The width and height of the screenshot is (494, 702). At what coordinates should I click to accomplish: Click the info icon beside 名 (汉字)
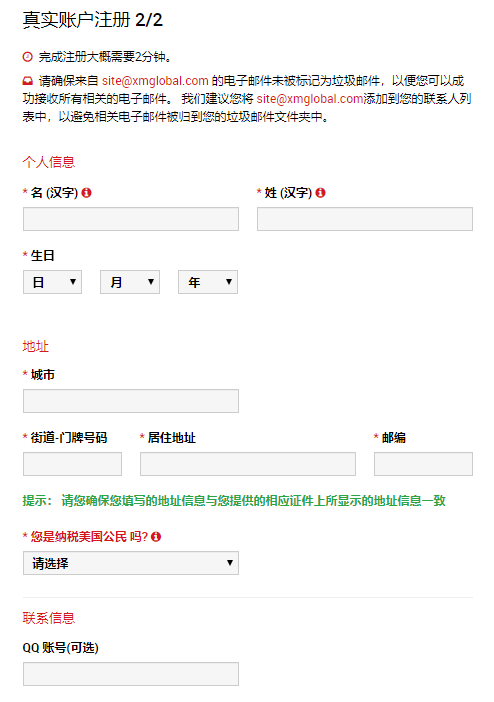point(86,193)
